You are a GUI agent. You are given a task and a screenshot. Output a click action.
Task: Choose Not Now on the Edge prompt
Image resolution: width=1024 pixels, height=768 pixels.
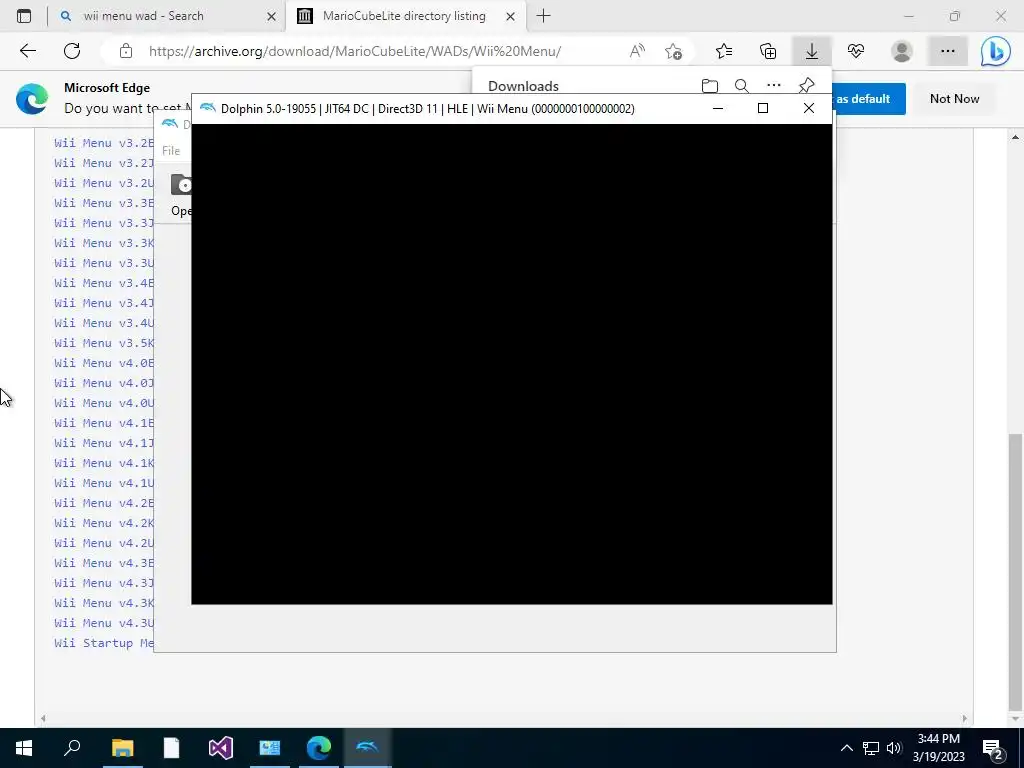pyautogui.click(x=954, y=99)
